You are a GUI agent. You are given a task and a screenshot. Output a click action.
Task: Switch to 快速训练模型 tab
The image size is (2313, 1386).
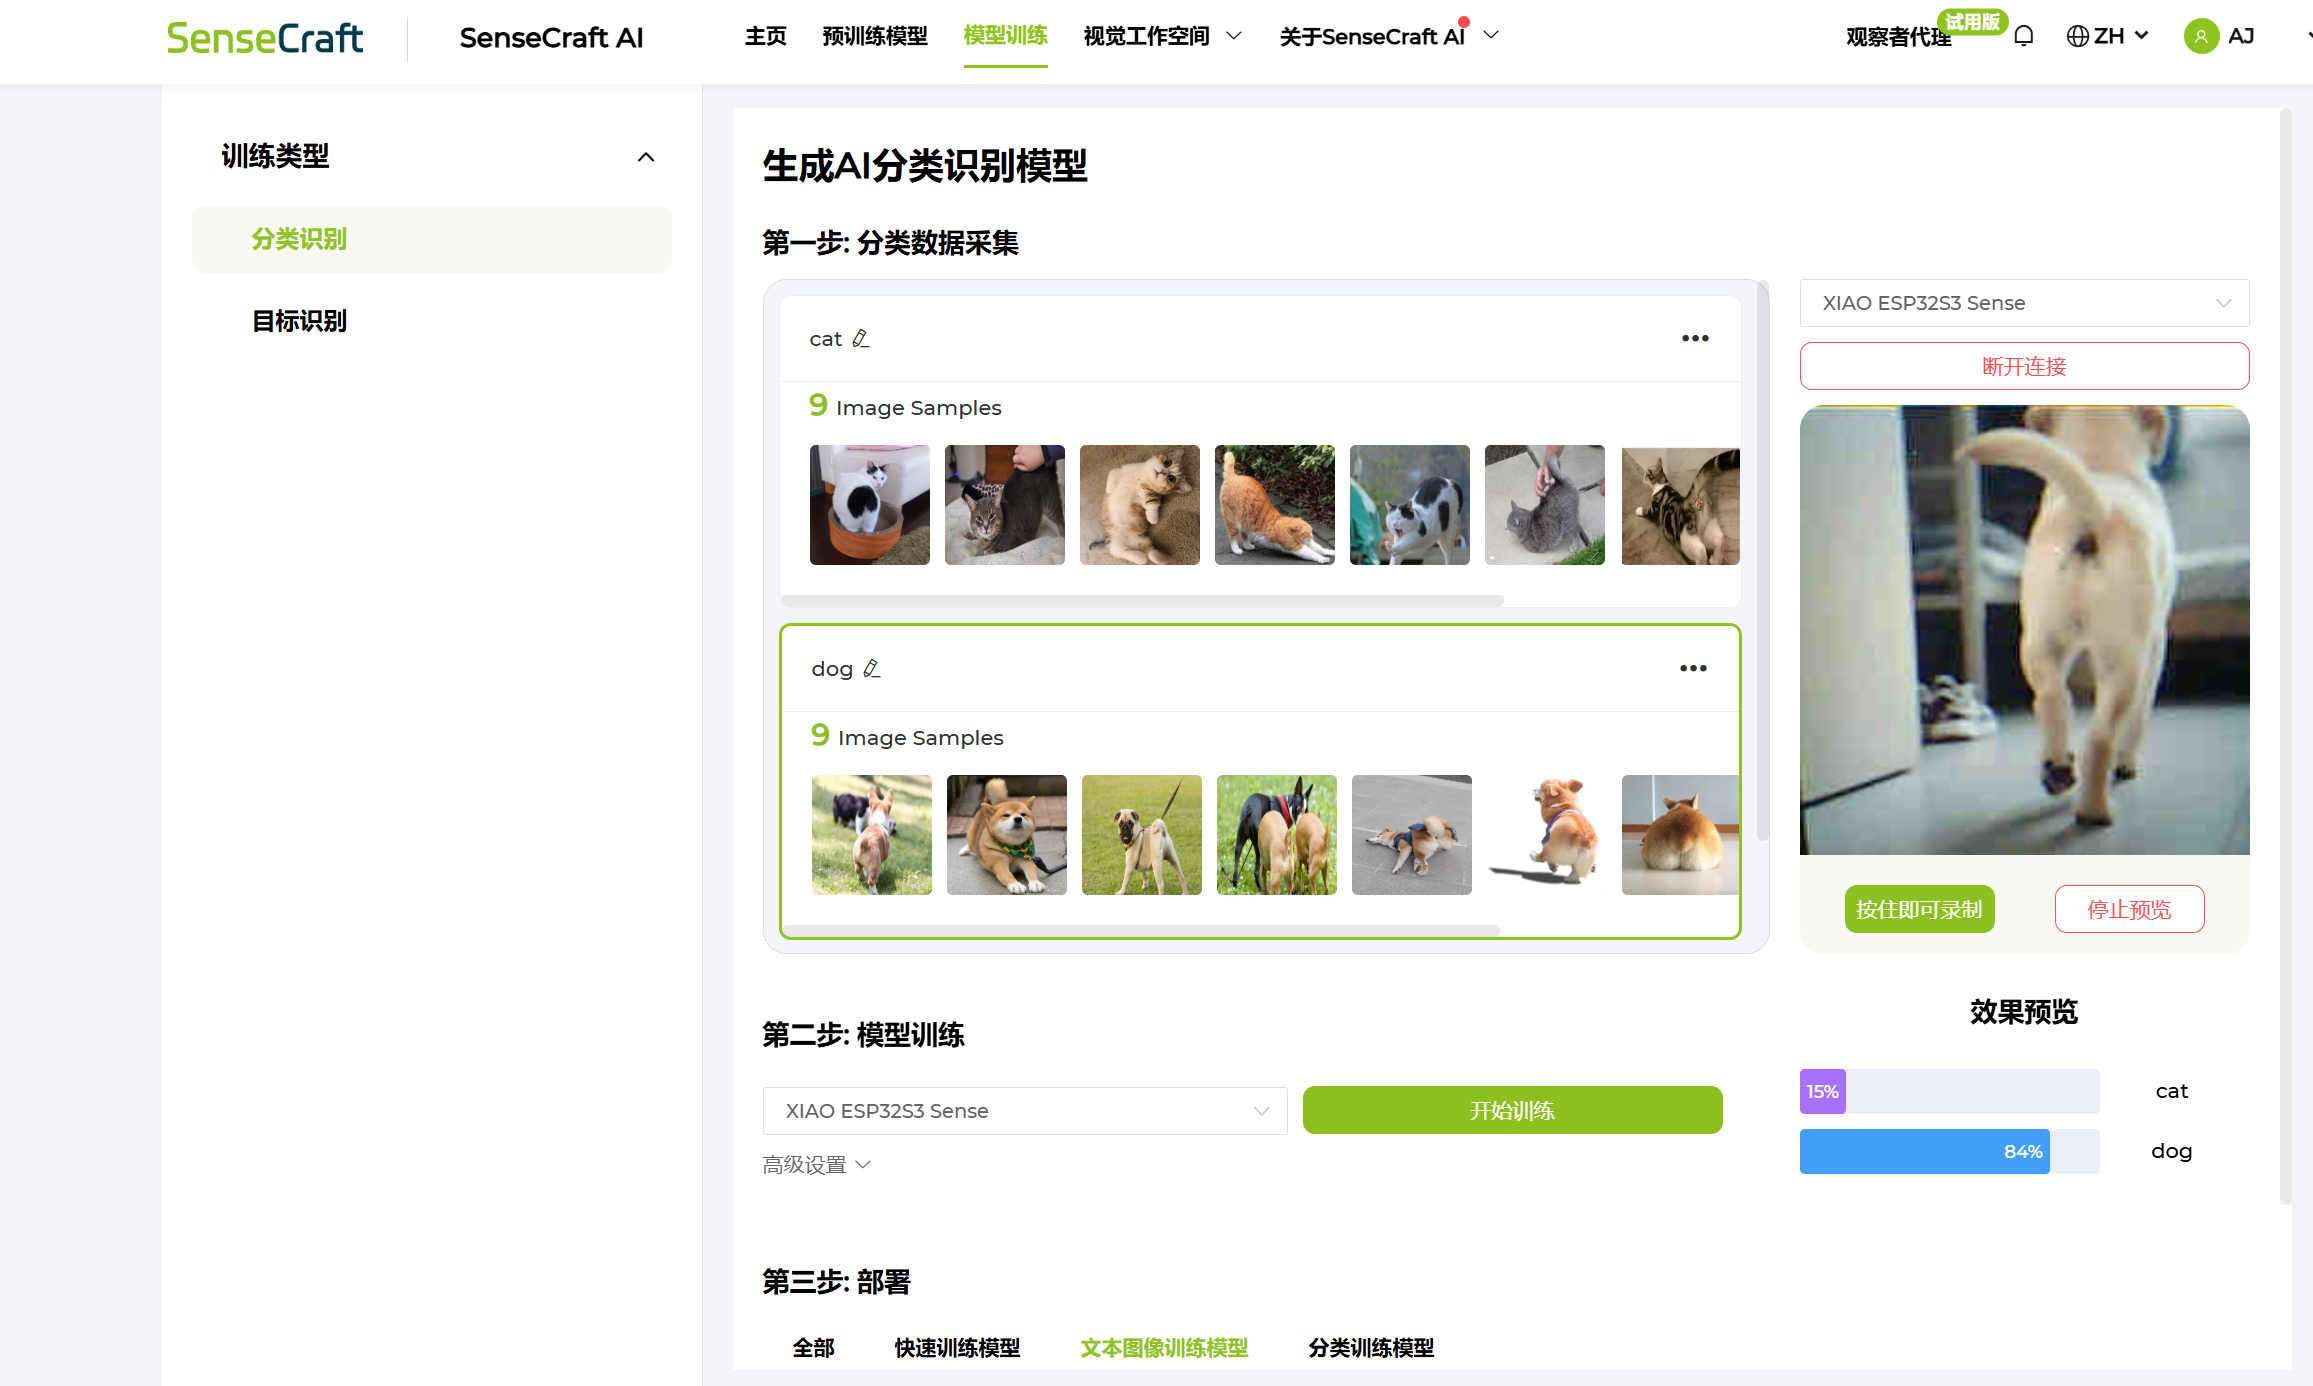point(957,1348)
